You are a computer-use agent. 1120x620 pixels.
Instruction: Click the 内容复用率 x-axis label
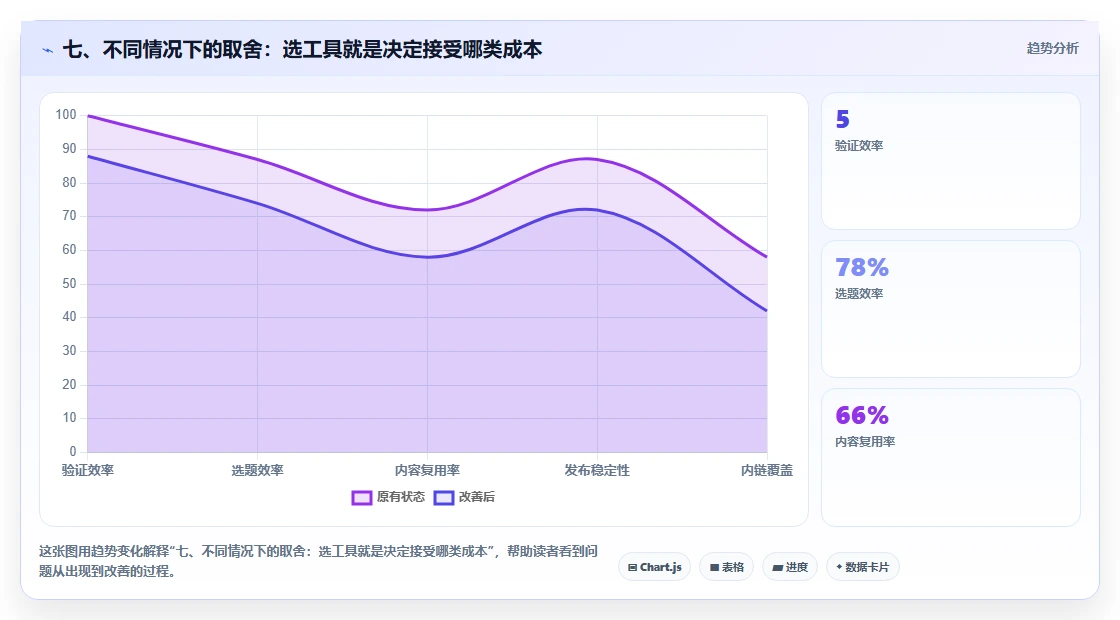[x=427, y=470]
